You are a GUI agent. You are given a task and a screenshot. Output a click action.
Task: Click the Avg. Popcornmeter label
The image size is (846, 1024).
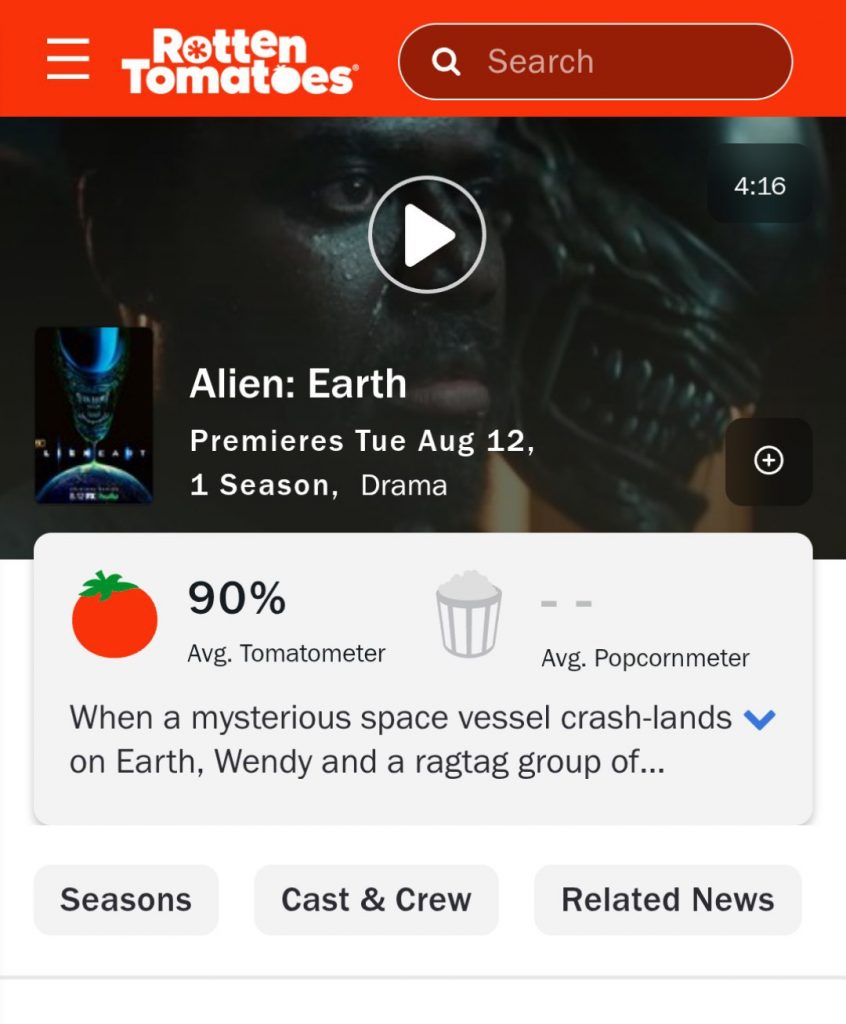click(645, 658)
